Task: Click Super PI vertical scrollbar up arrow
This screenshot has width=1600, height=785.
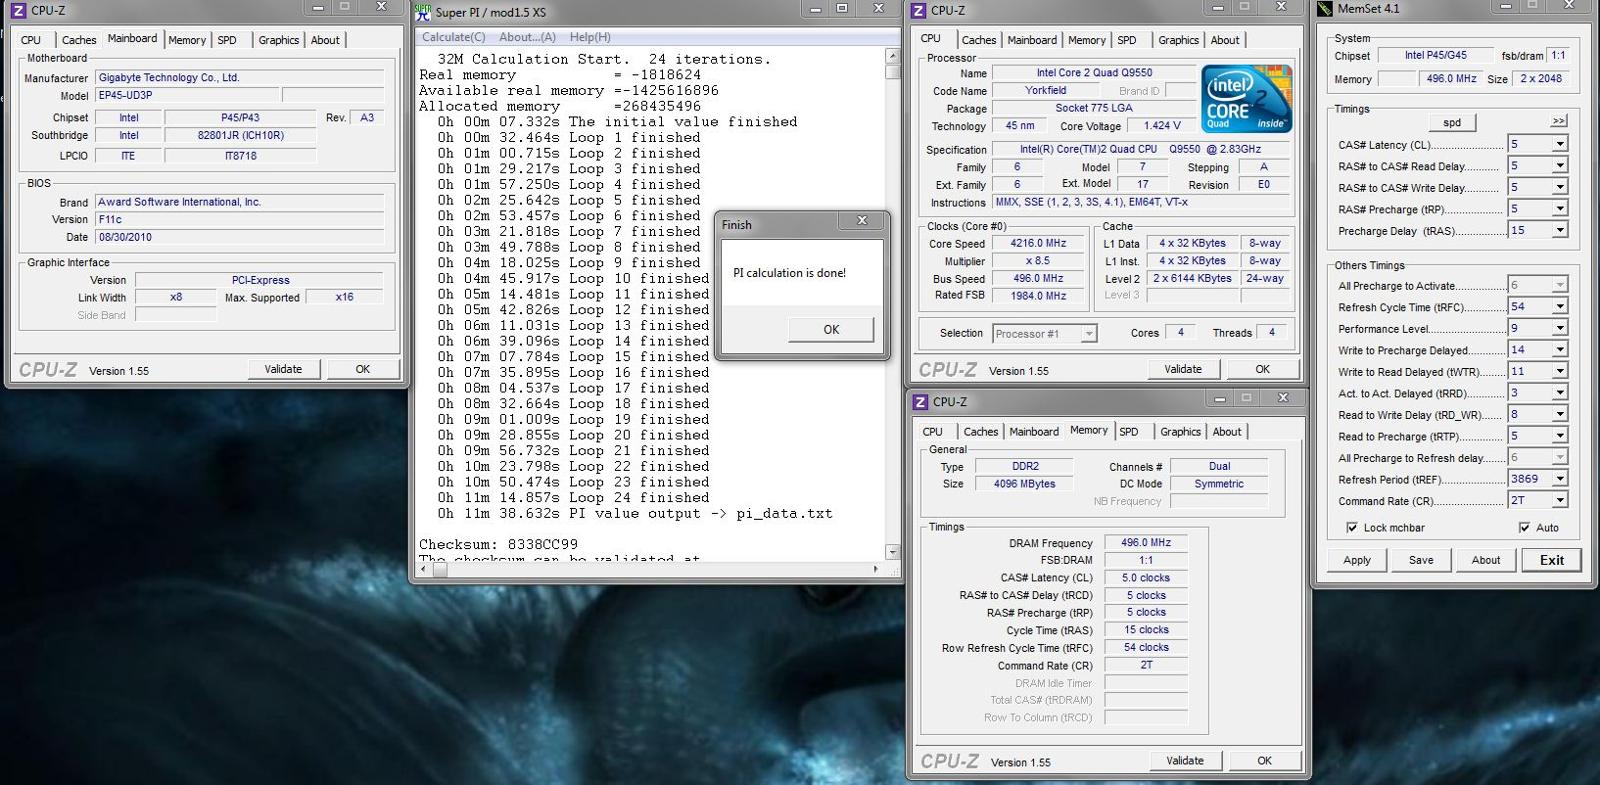Action: (x=893, y=57)
